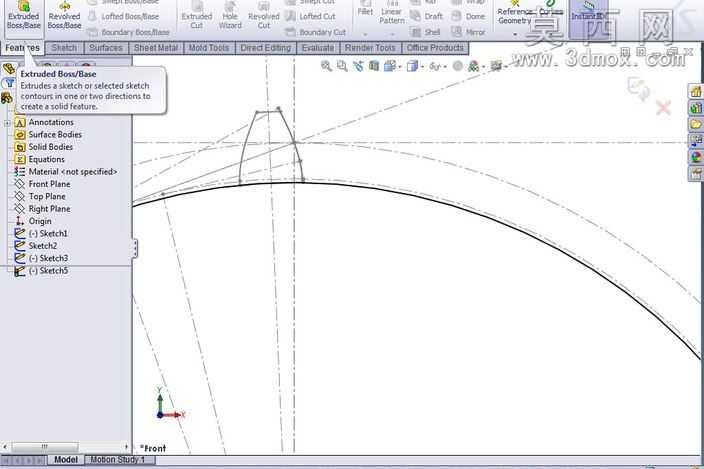This screenshot has height=469, width=704.
Task: Select Surface Bodies in the tree
Action: [55, 135]
